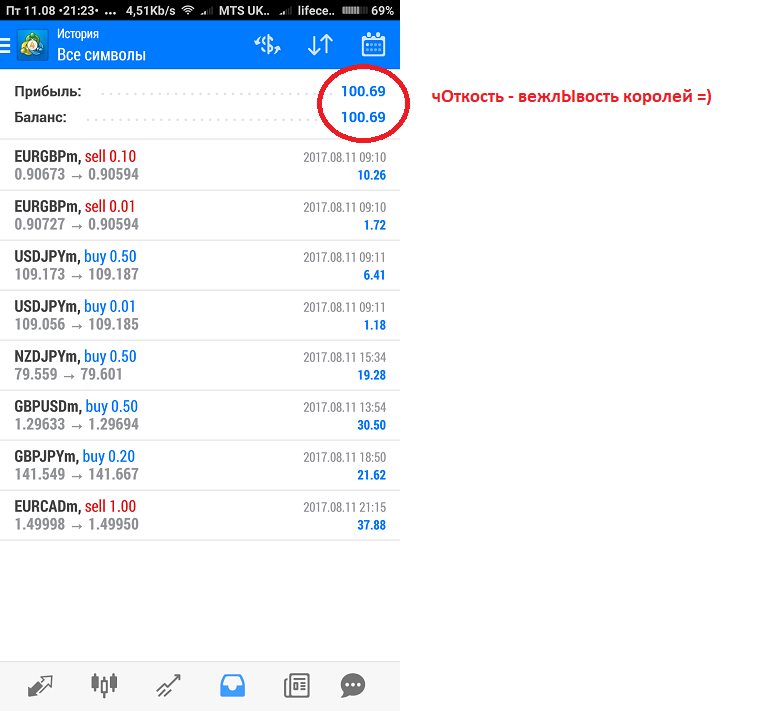Click timestamp 2017.08.11 15:34
The image size is (761, 711).
click(x=345, y=358)
